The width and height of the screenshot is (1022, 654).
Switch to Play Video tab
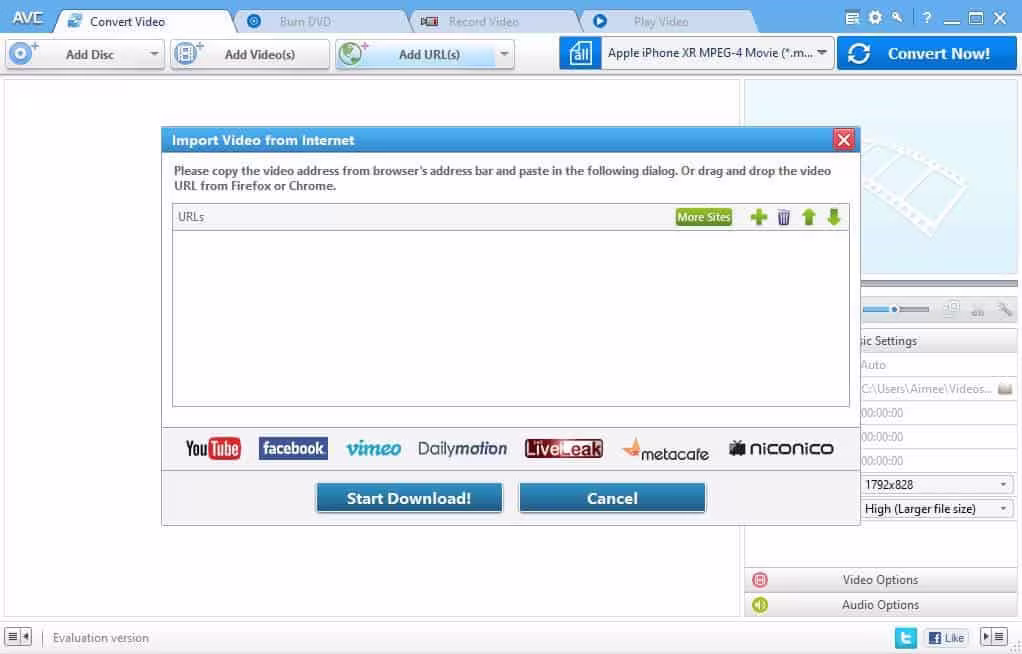click(667, 22)
